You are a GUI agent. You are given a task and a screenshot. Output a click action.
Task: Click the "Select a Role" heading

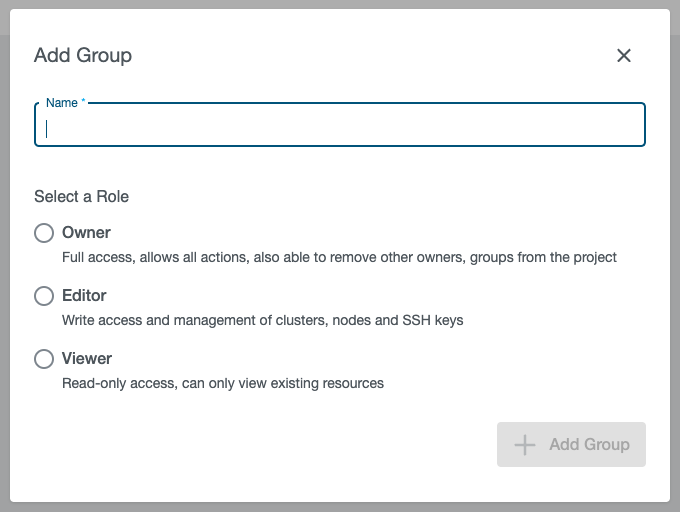tap(81, 197)
